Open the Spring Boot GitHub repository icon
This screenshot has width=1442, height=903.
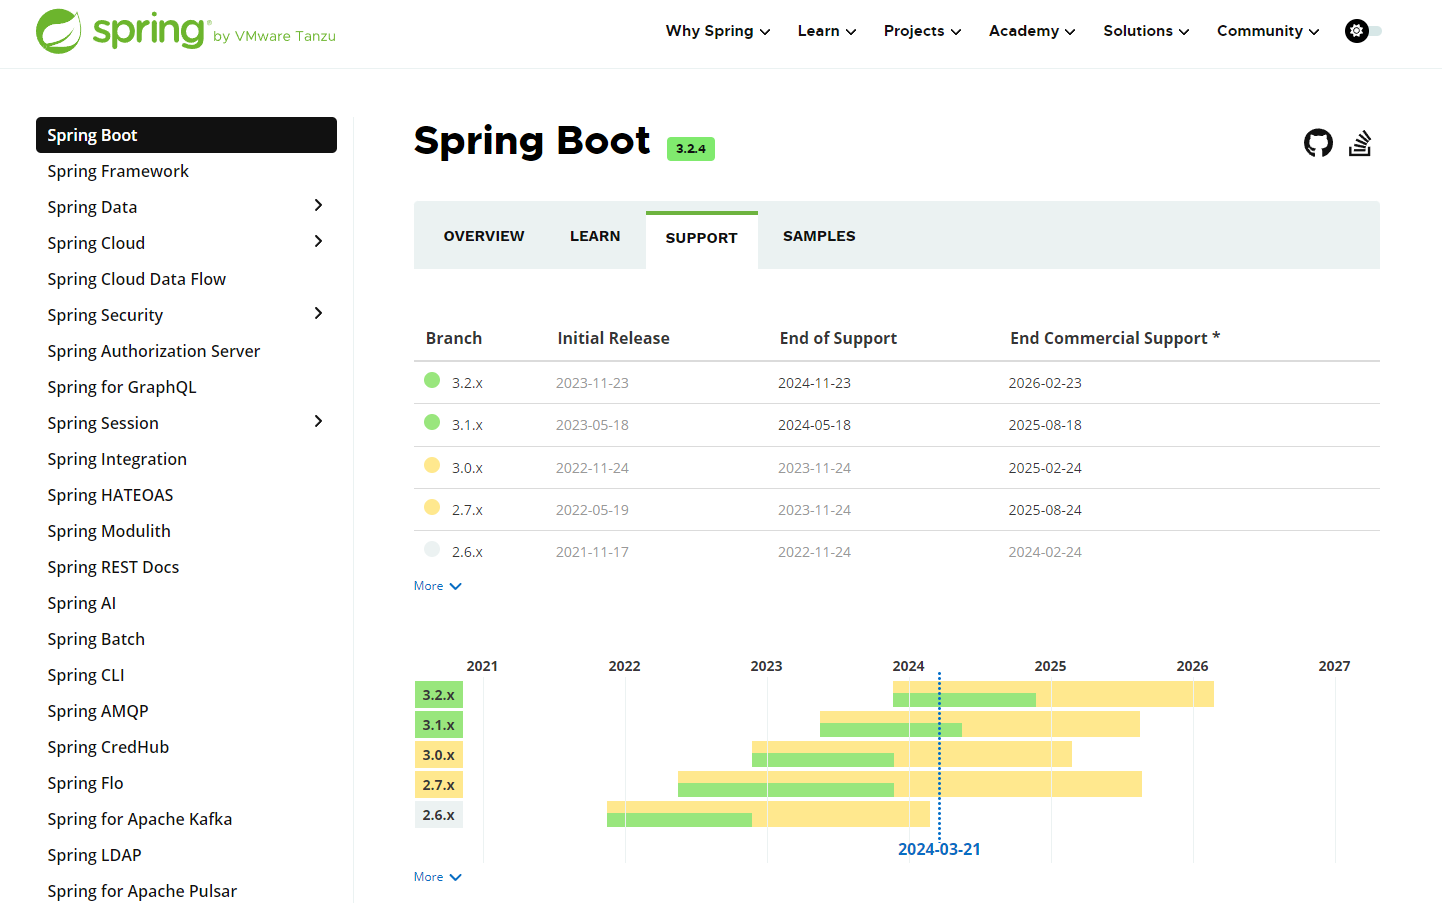click(x=1318, y=143)
